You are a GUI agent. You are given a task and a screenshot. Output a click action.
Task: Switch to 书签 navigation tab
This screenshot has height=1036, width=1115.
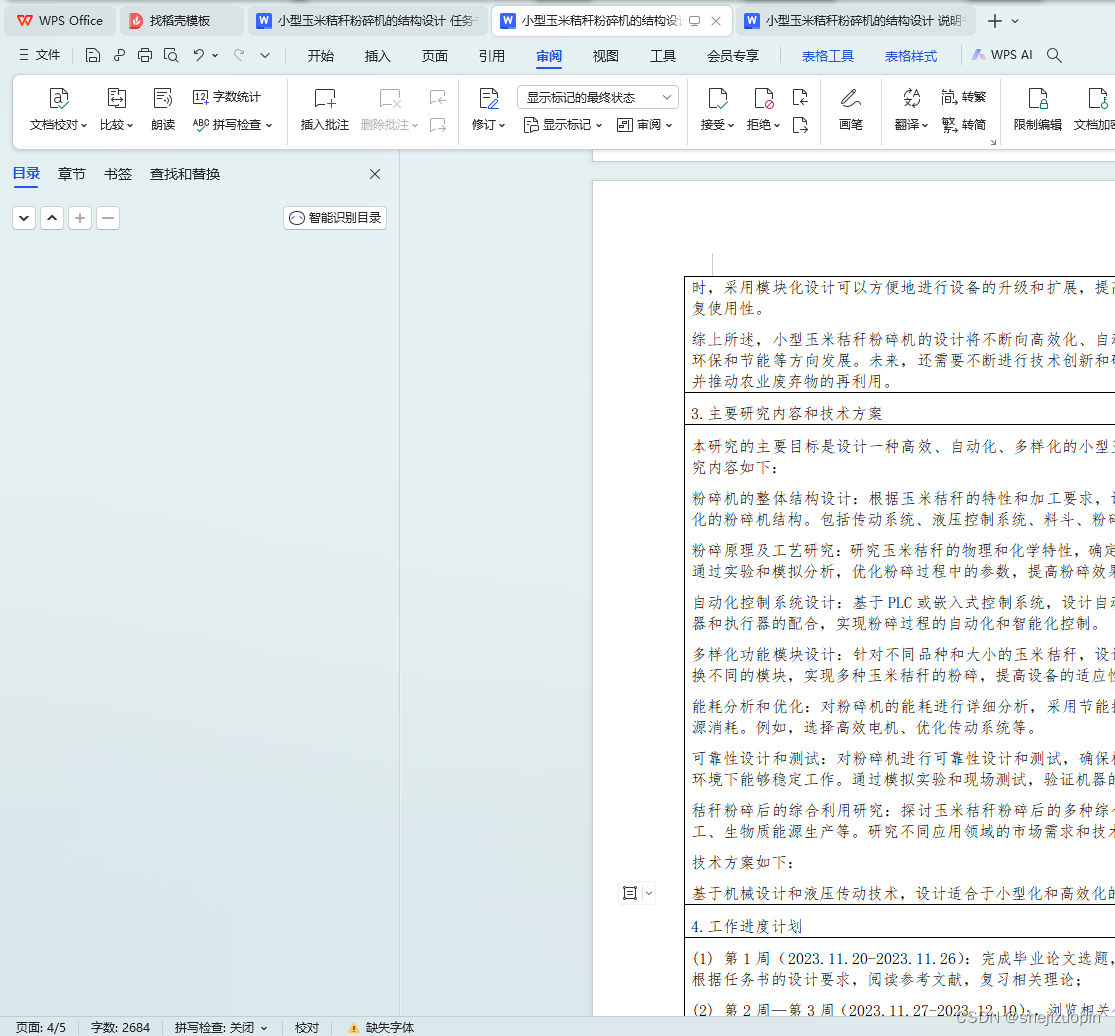(117, 174)
